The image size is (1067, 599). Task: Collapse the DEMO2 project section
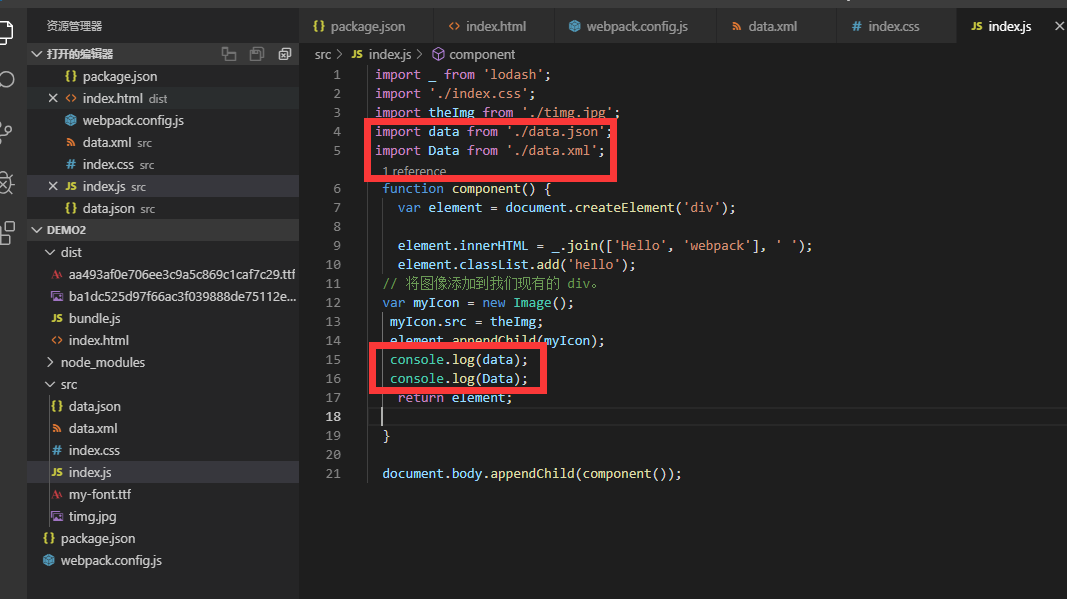[x=37, y=230]
